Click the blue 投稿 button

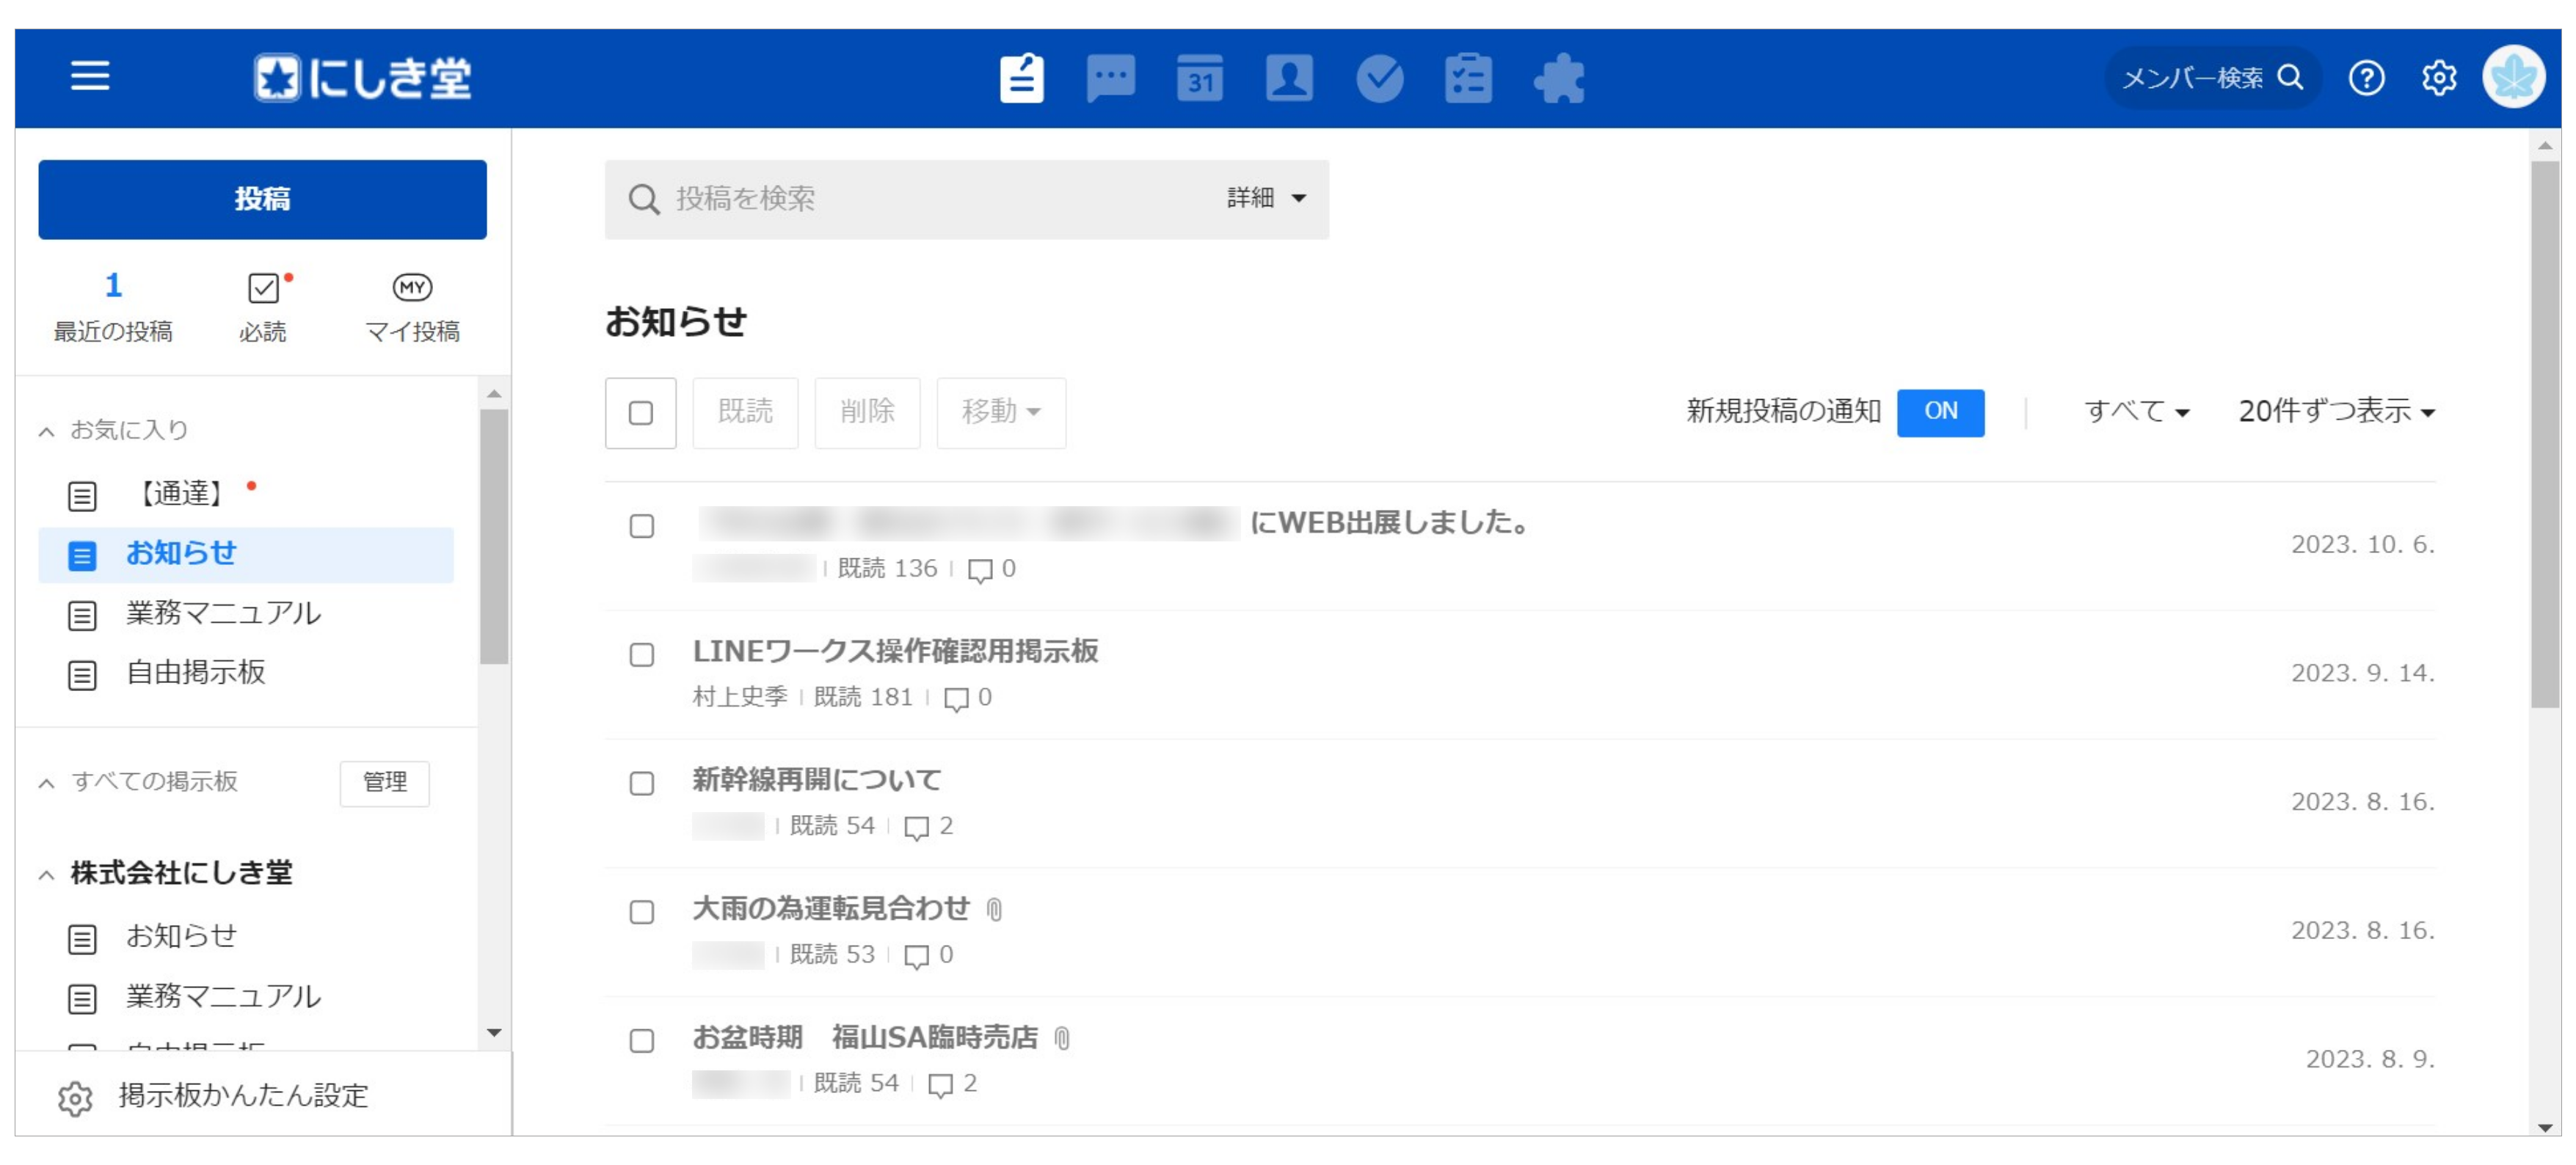pos(262,199)
